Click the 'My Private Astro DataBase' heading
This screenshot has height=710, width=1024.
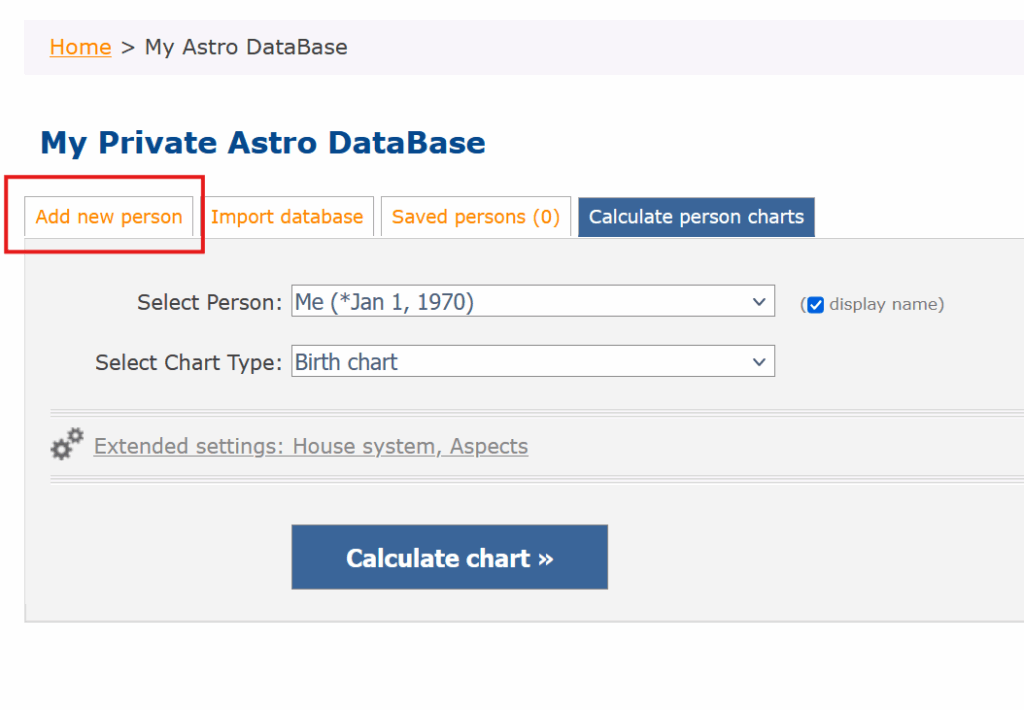[x=263, y=143]
